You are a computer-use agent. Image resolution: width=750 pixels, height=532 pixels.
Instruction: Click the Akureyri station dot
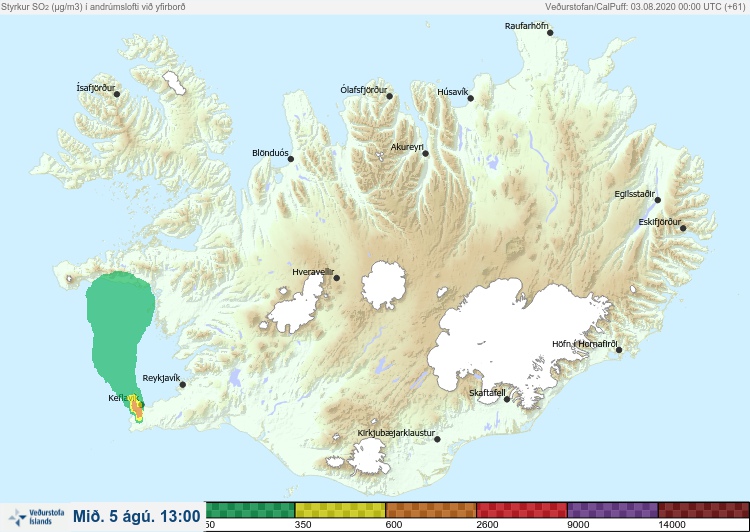[x=426, y=153]
